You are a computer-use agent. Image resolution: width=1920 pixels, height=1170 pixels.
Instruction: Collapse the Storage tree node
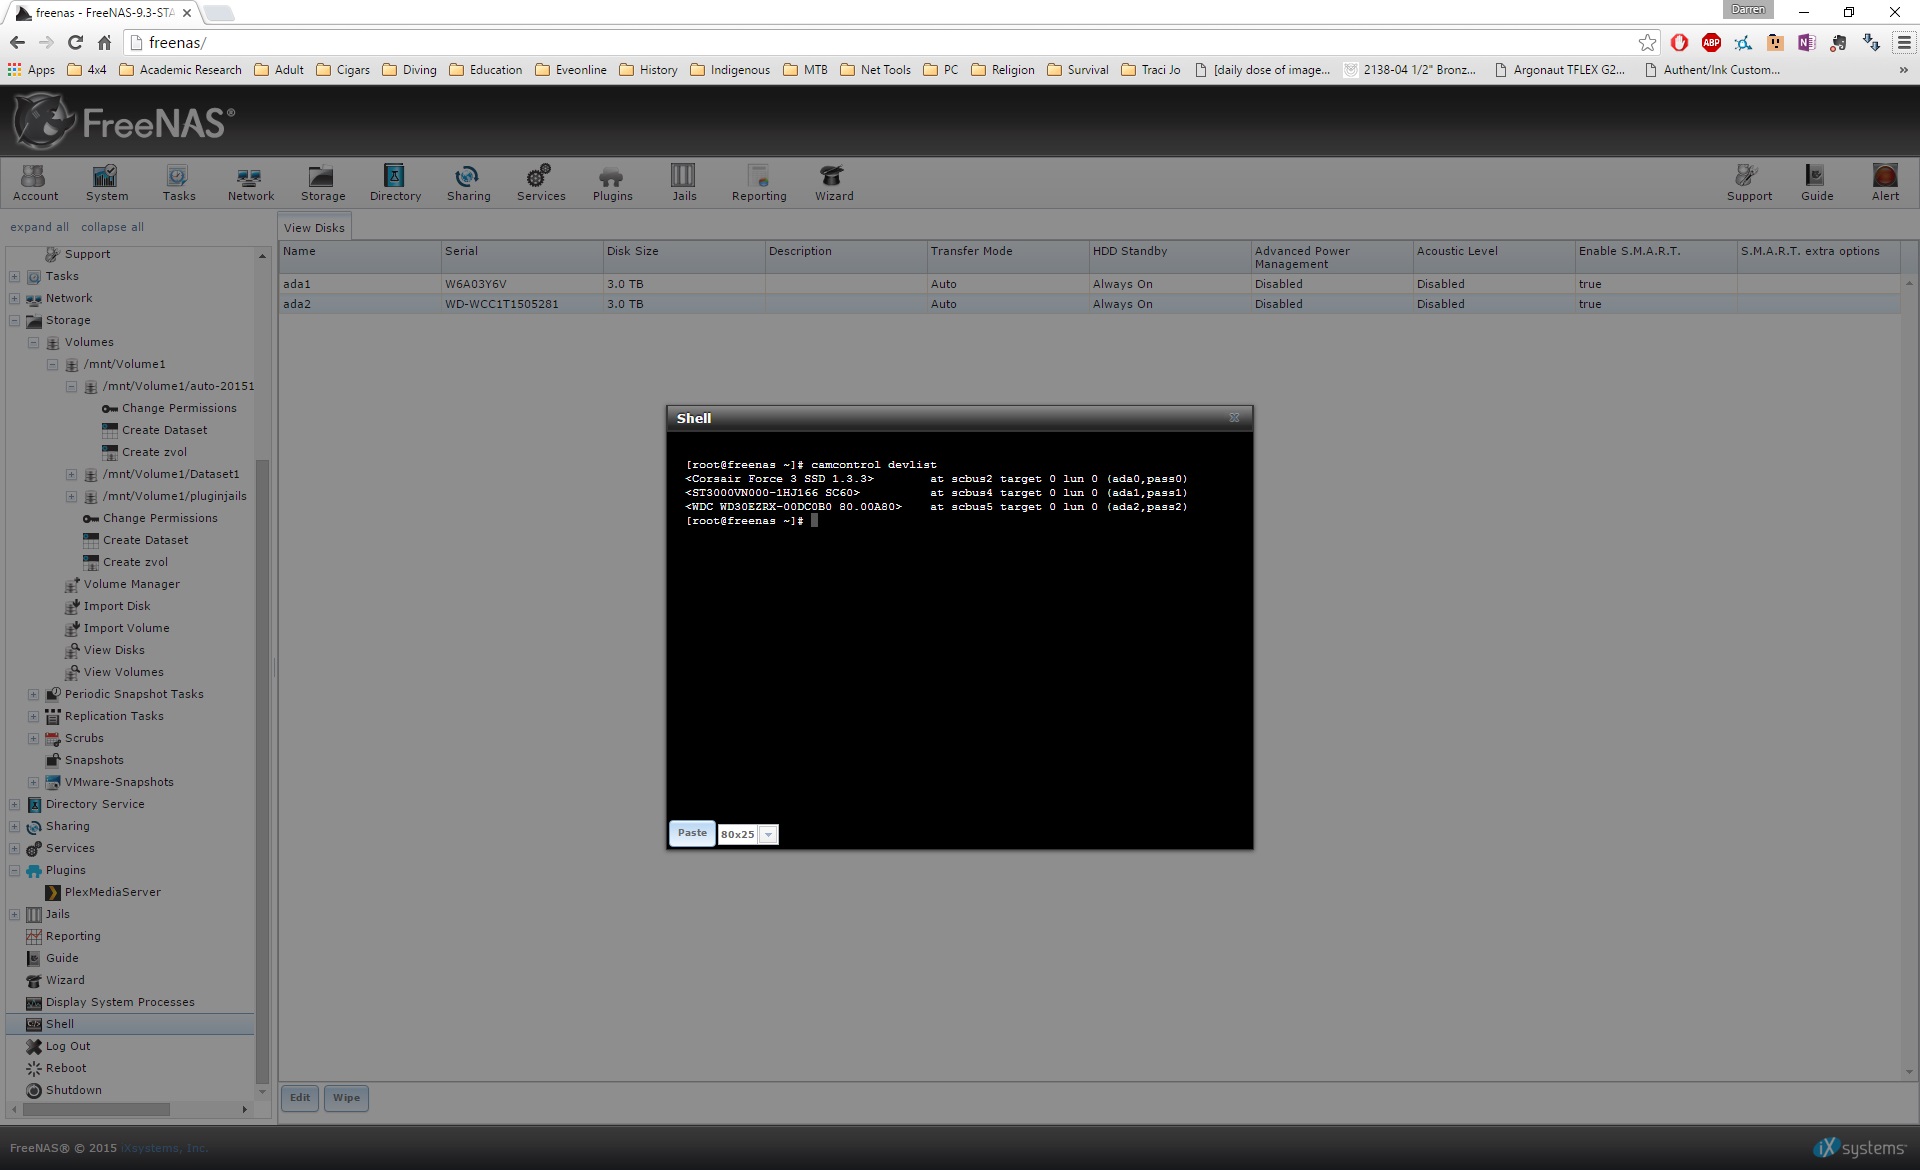click(14, 321)
